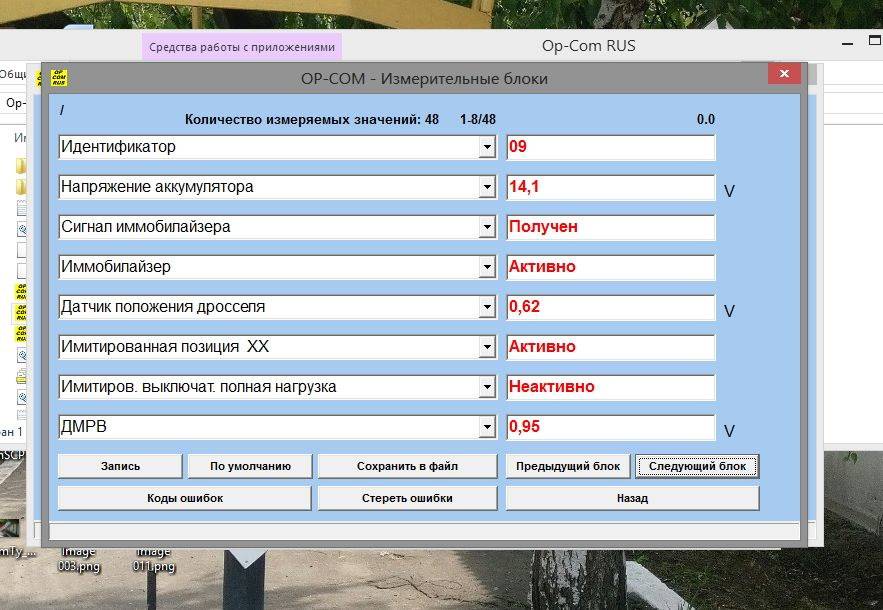Select the identifier value field showing 09
This screenshot has height=610, width=883.
point(611,148)
